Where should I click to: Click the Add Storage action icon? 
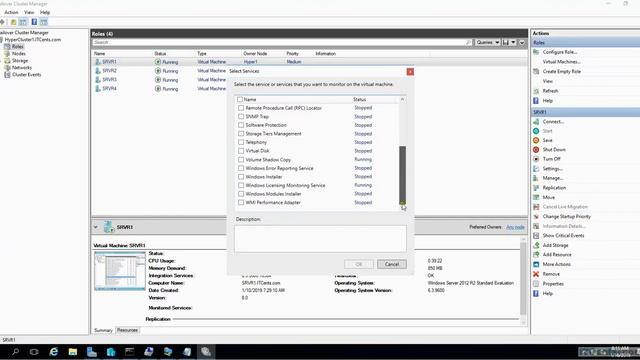point(536,245)
